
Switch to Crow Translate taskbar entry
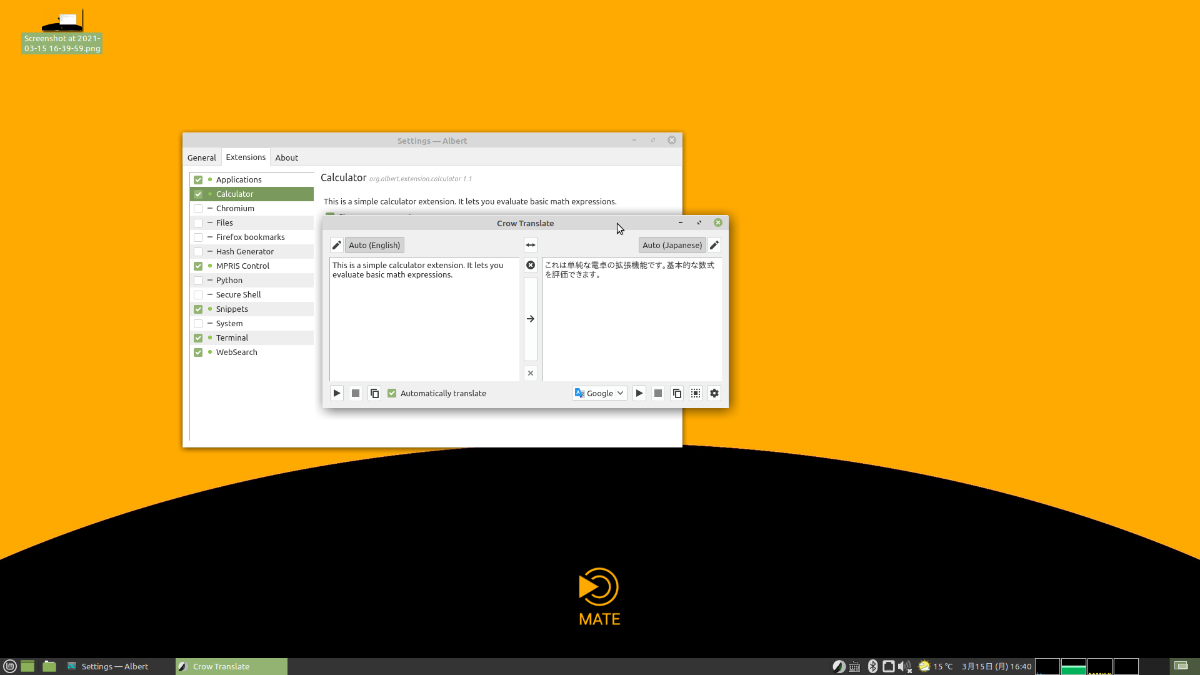pyautogui.click(x=231, y=666)
